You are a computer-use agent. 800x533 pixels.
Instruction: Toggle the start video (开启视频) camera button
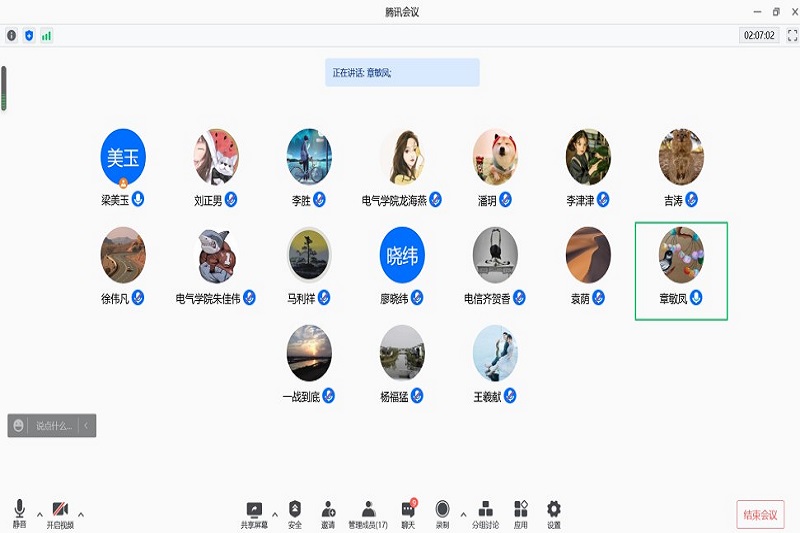(60, 510)
